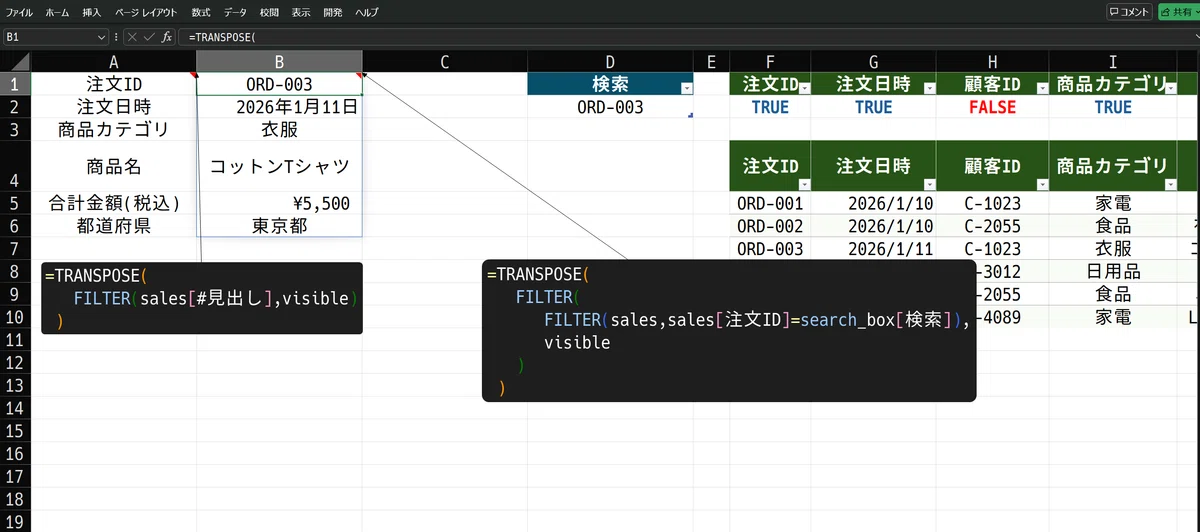Select the column C header
This screenshot has height=532, width=1200.
(x=444, y=62)
